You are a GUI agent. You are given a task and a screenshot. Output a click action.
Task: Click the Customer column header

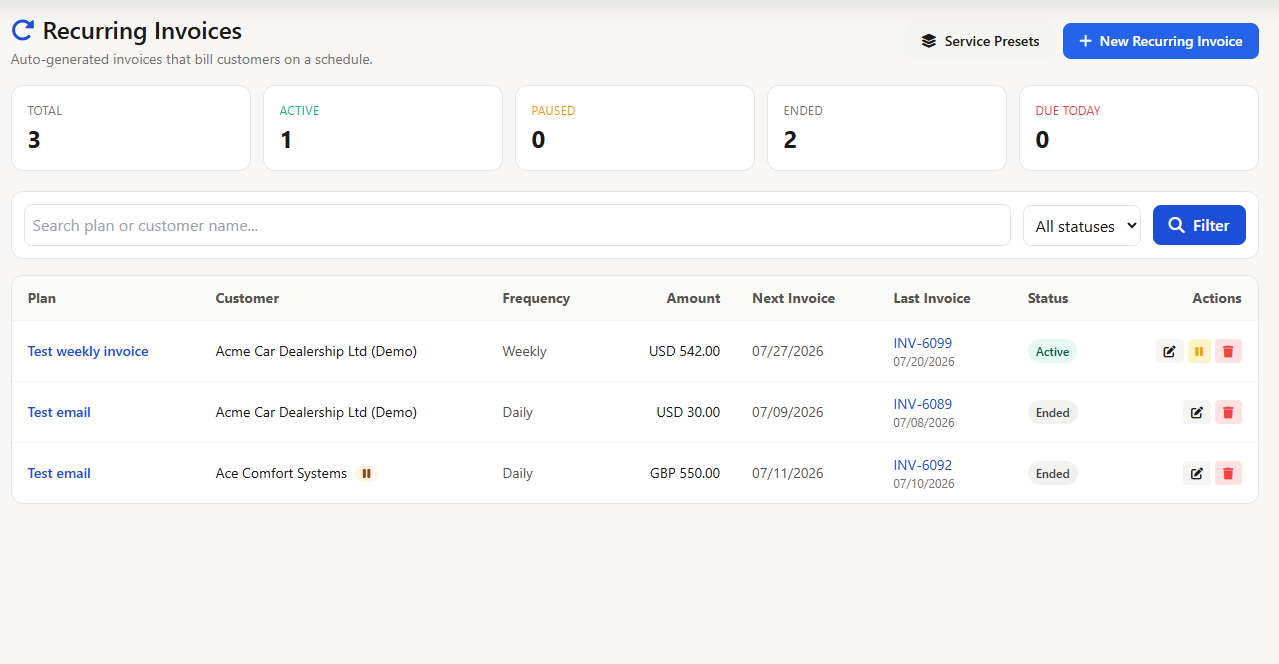[x=247, y=298]
